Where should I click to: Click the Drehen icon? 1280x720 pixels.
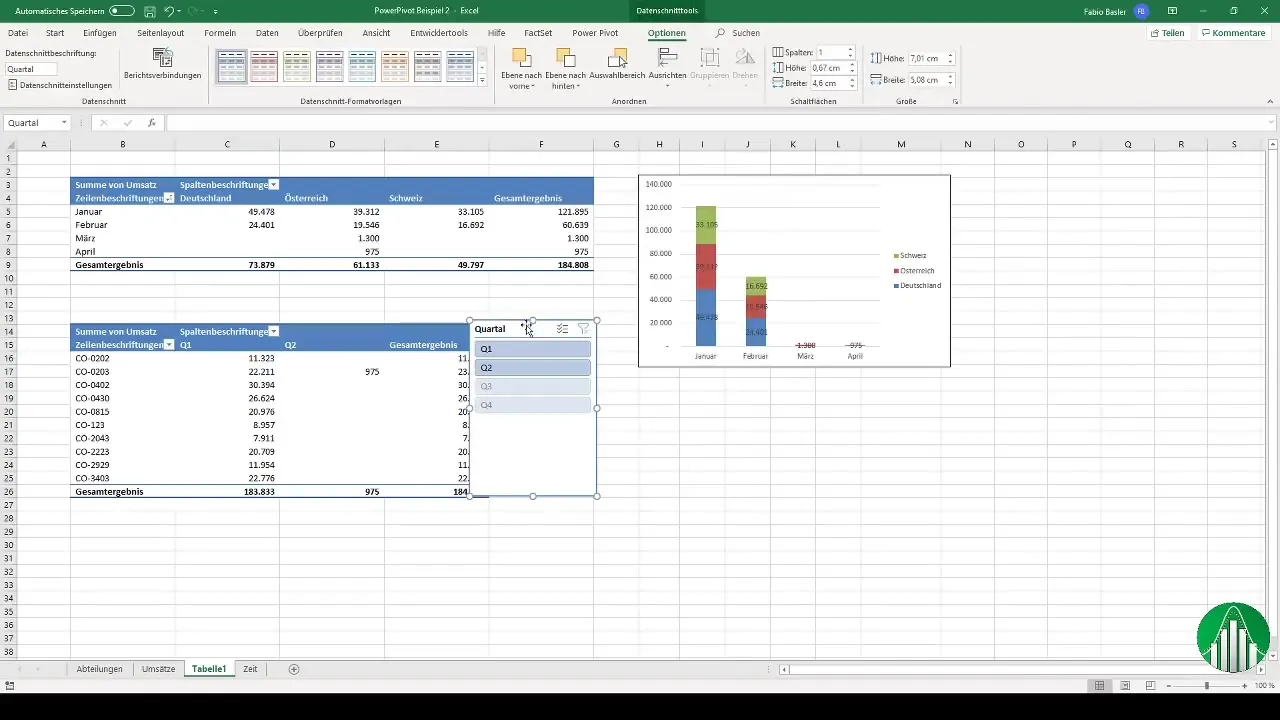pos(745,59)
